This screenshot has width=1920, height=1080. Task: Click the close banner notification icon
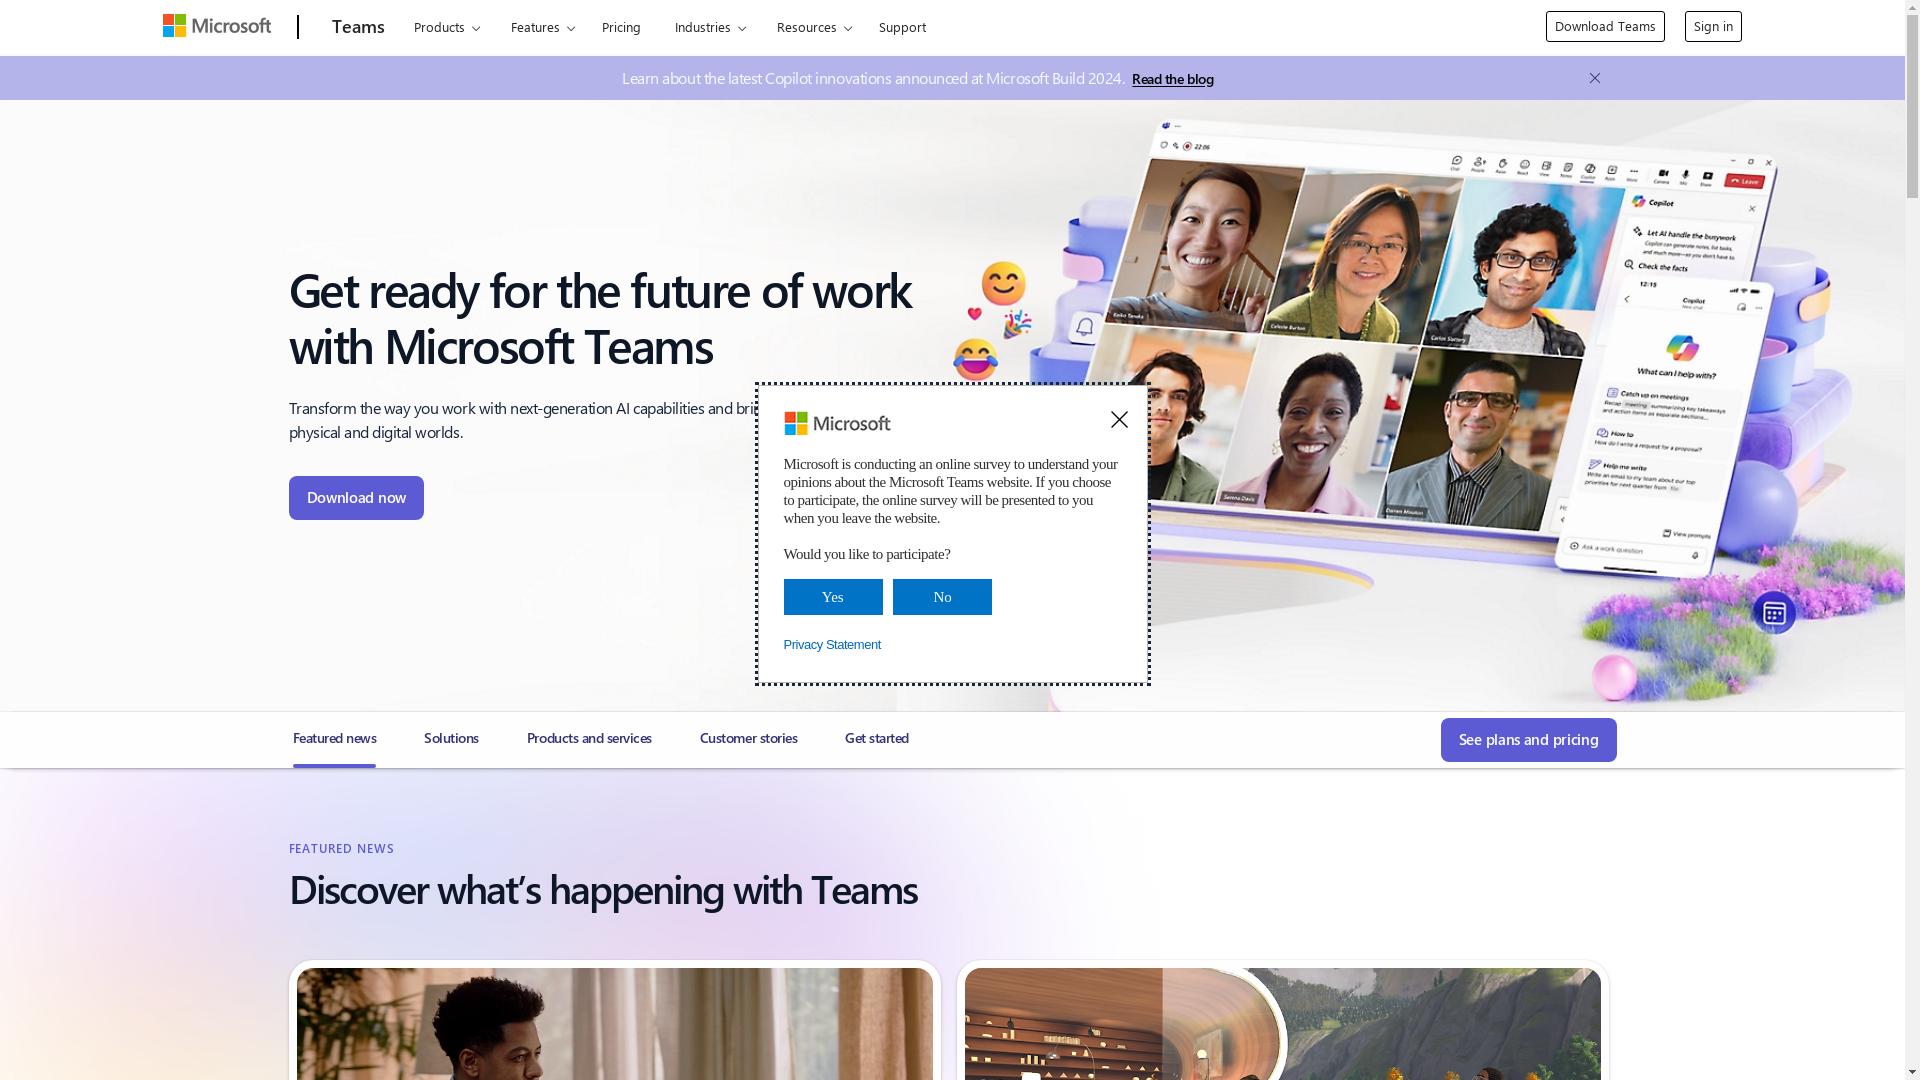pos(1596,78)
